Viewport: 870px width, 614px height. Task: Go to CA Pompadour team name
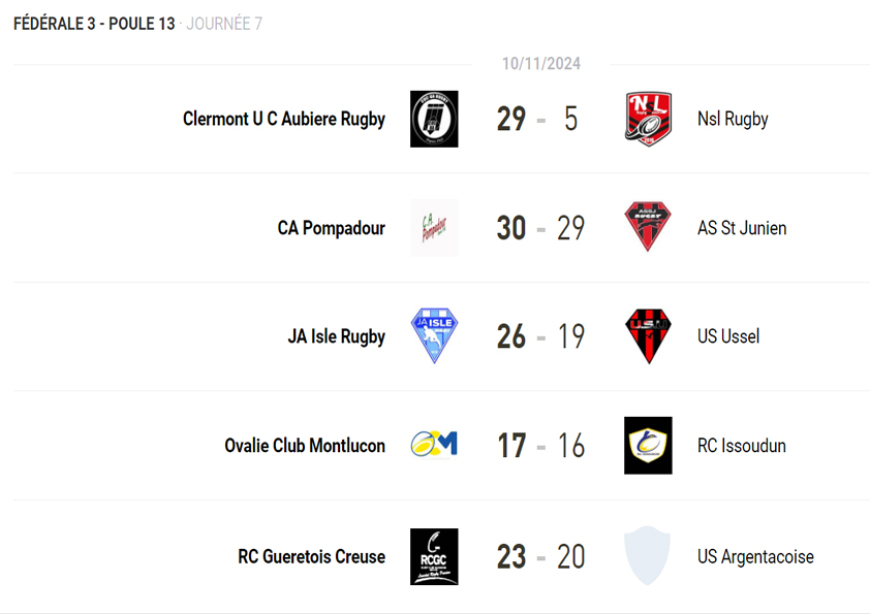pyautogui.click(x=331, y=228)
